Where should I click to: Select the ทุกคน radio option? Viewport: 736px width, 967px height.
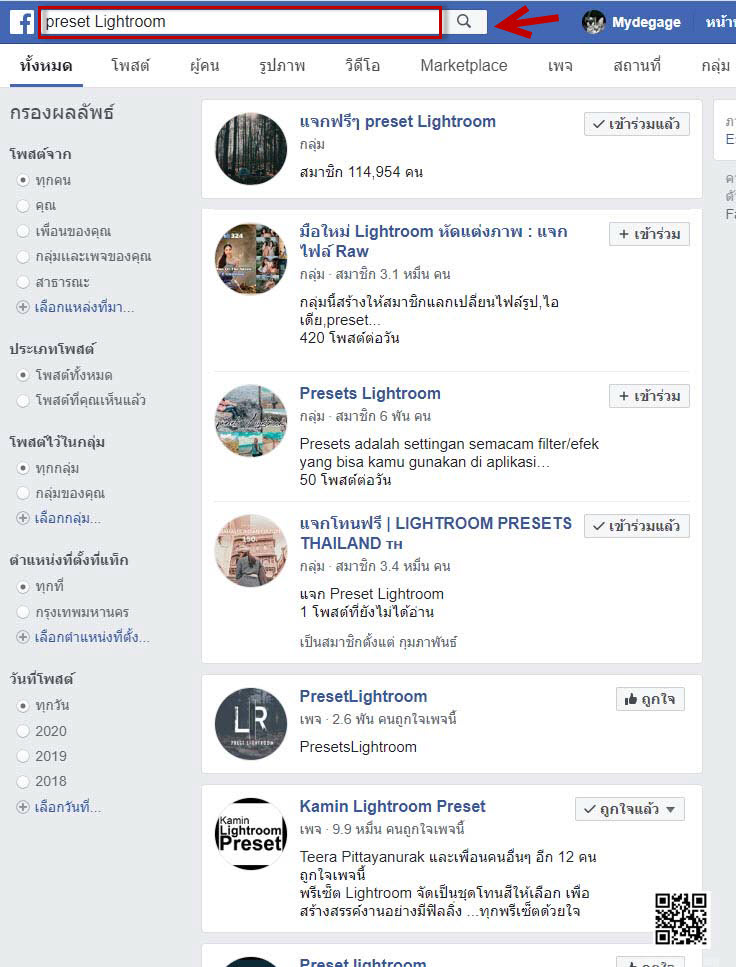(x=23, y=180)
